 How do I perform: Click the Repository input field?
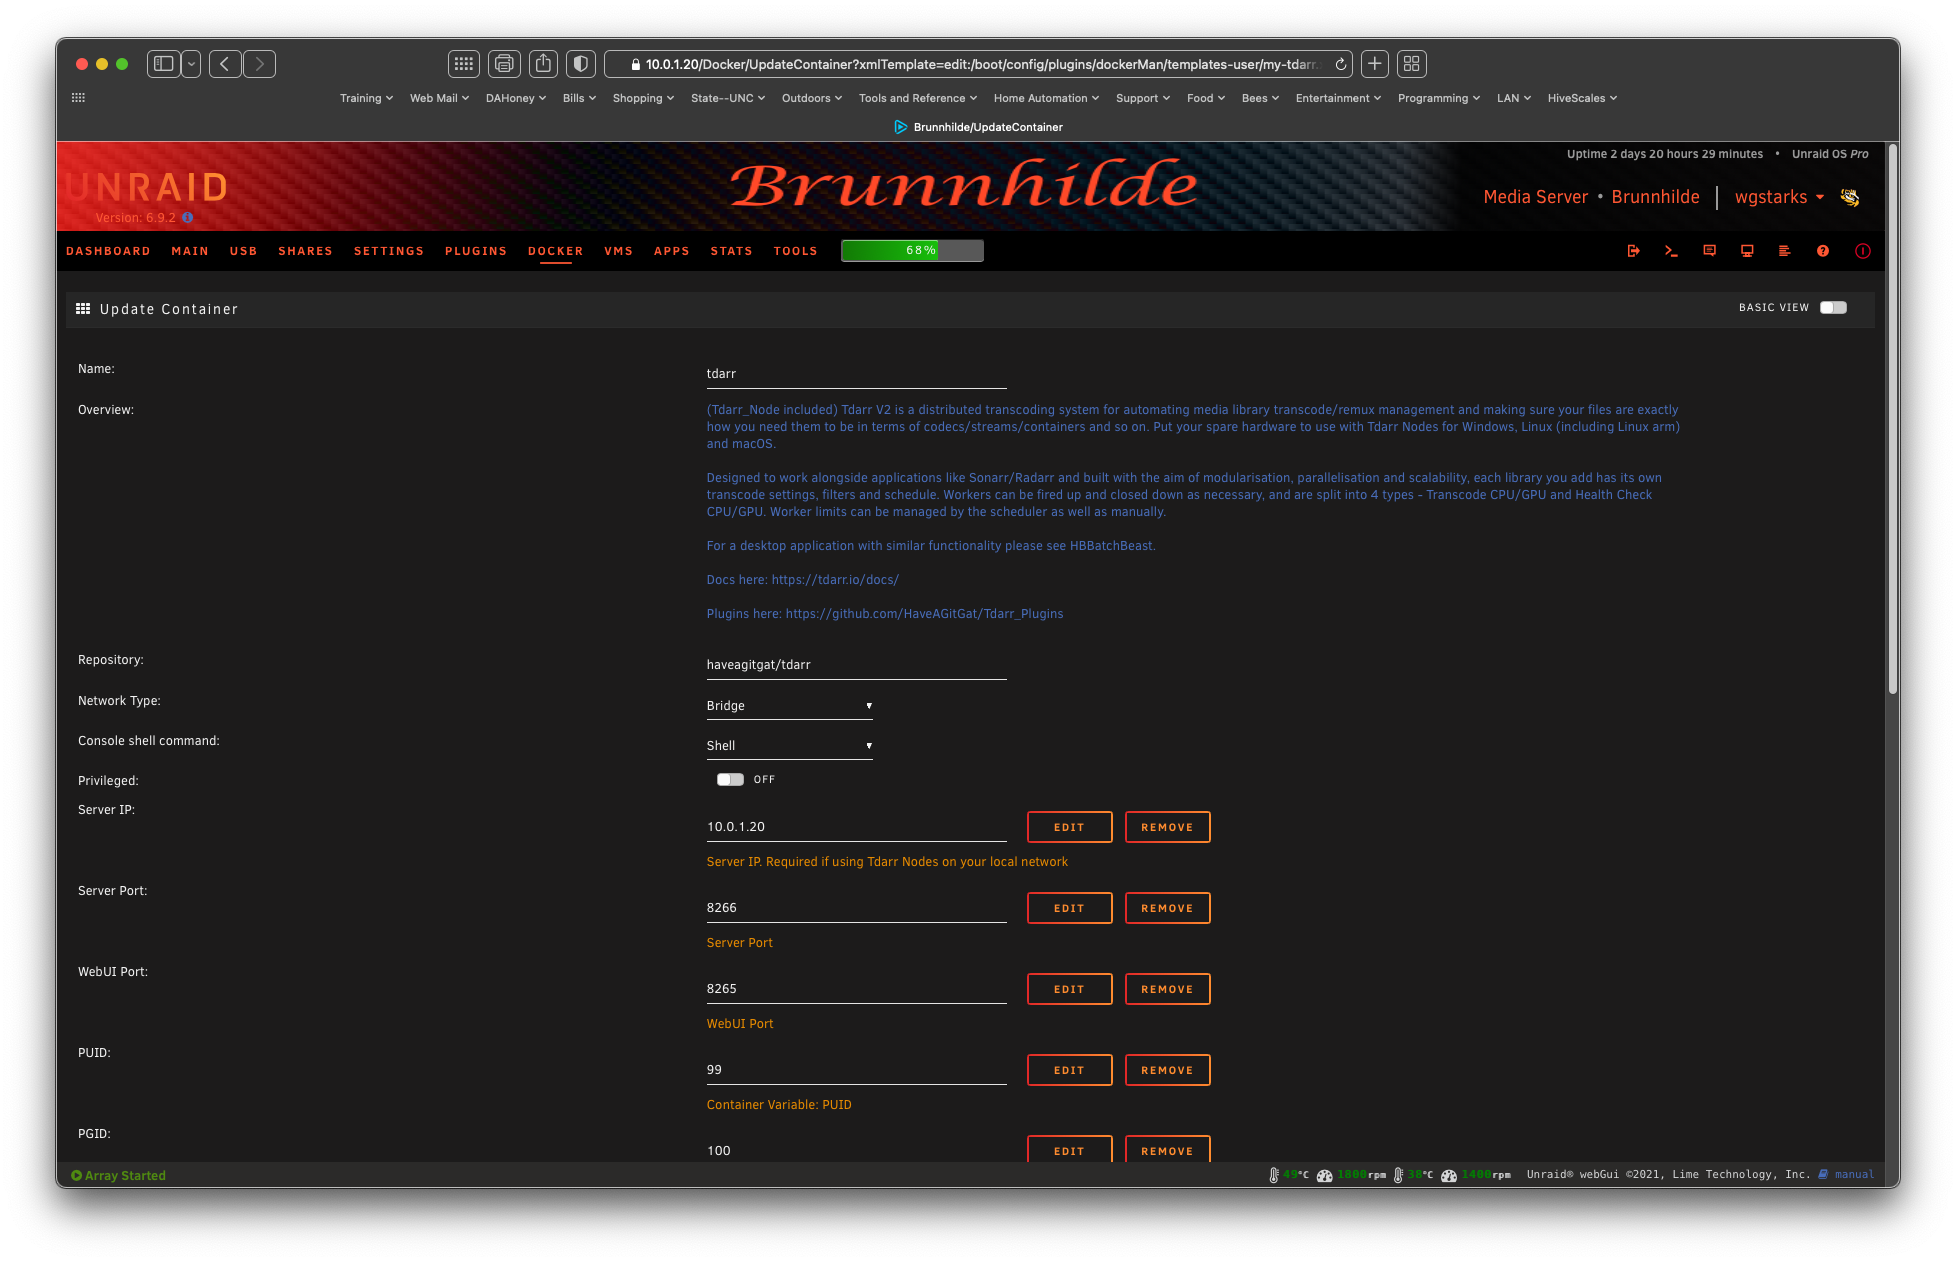(855, 665)
